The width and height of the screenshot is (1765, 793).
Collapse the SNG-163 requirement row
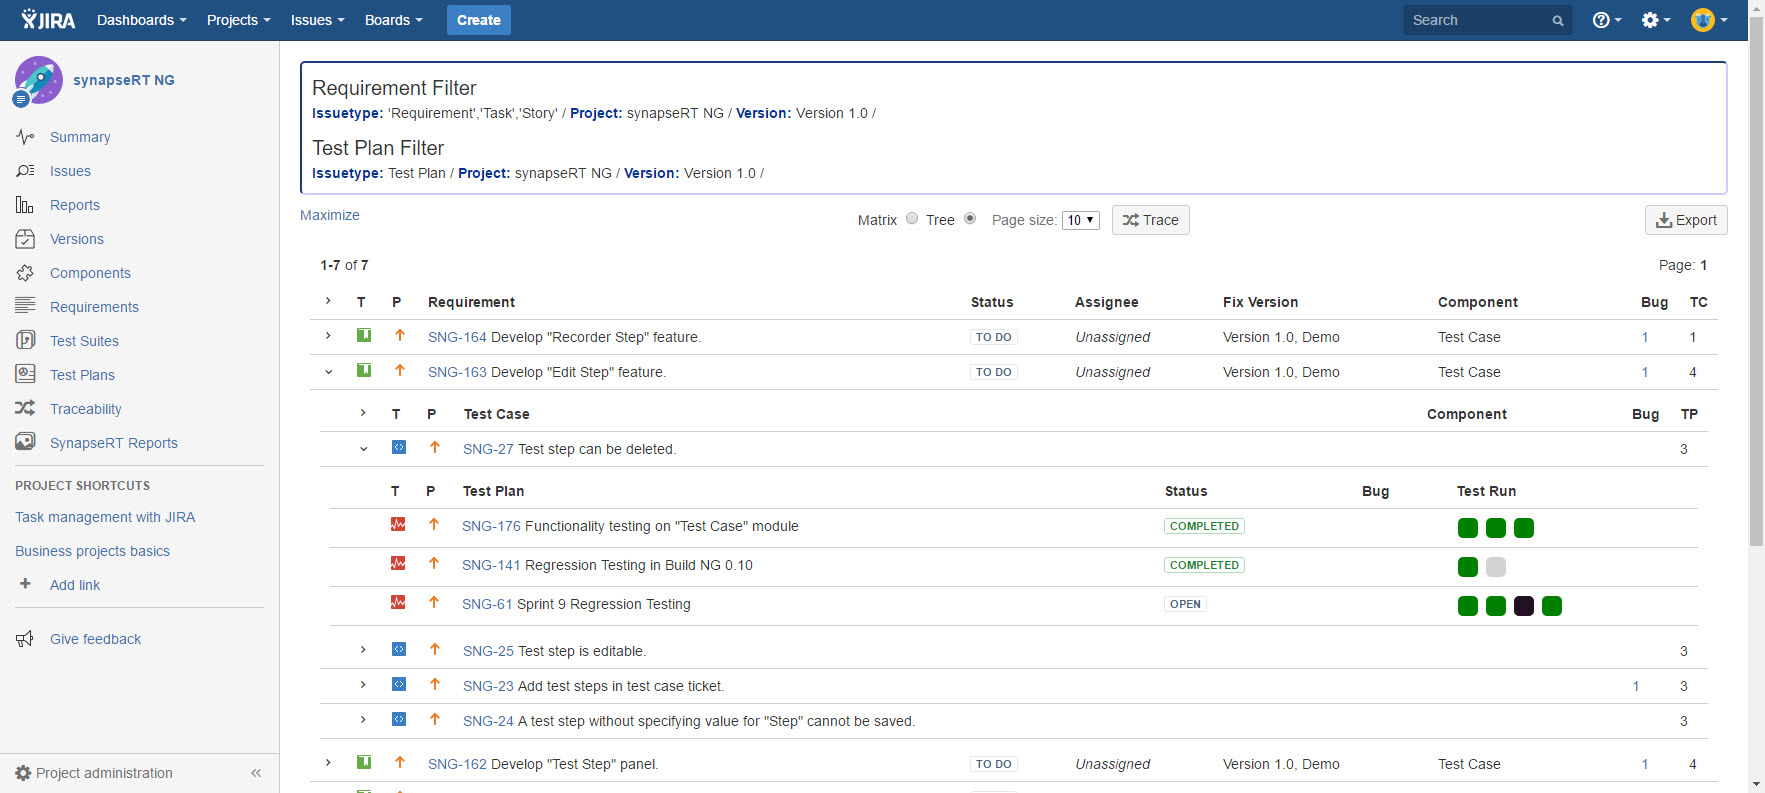coord(328,372)
